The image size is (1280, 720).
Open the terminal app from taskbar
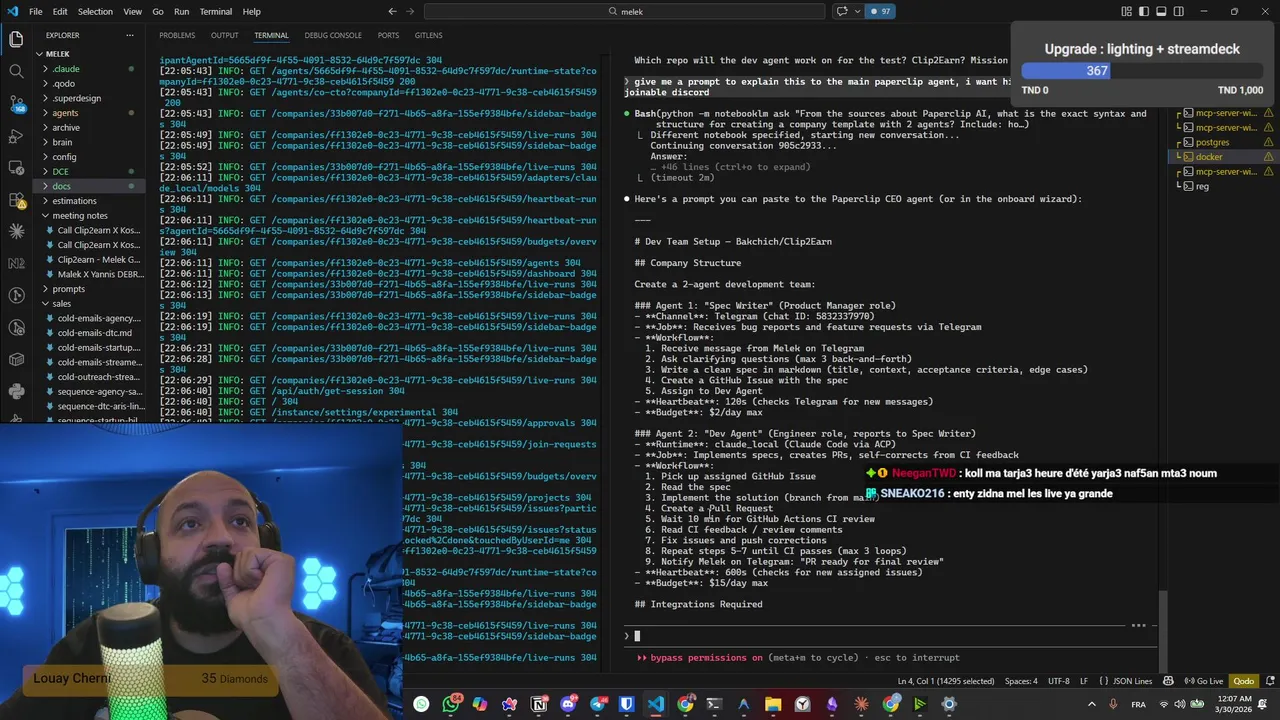pos(714,704)
